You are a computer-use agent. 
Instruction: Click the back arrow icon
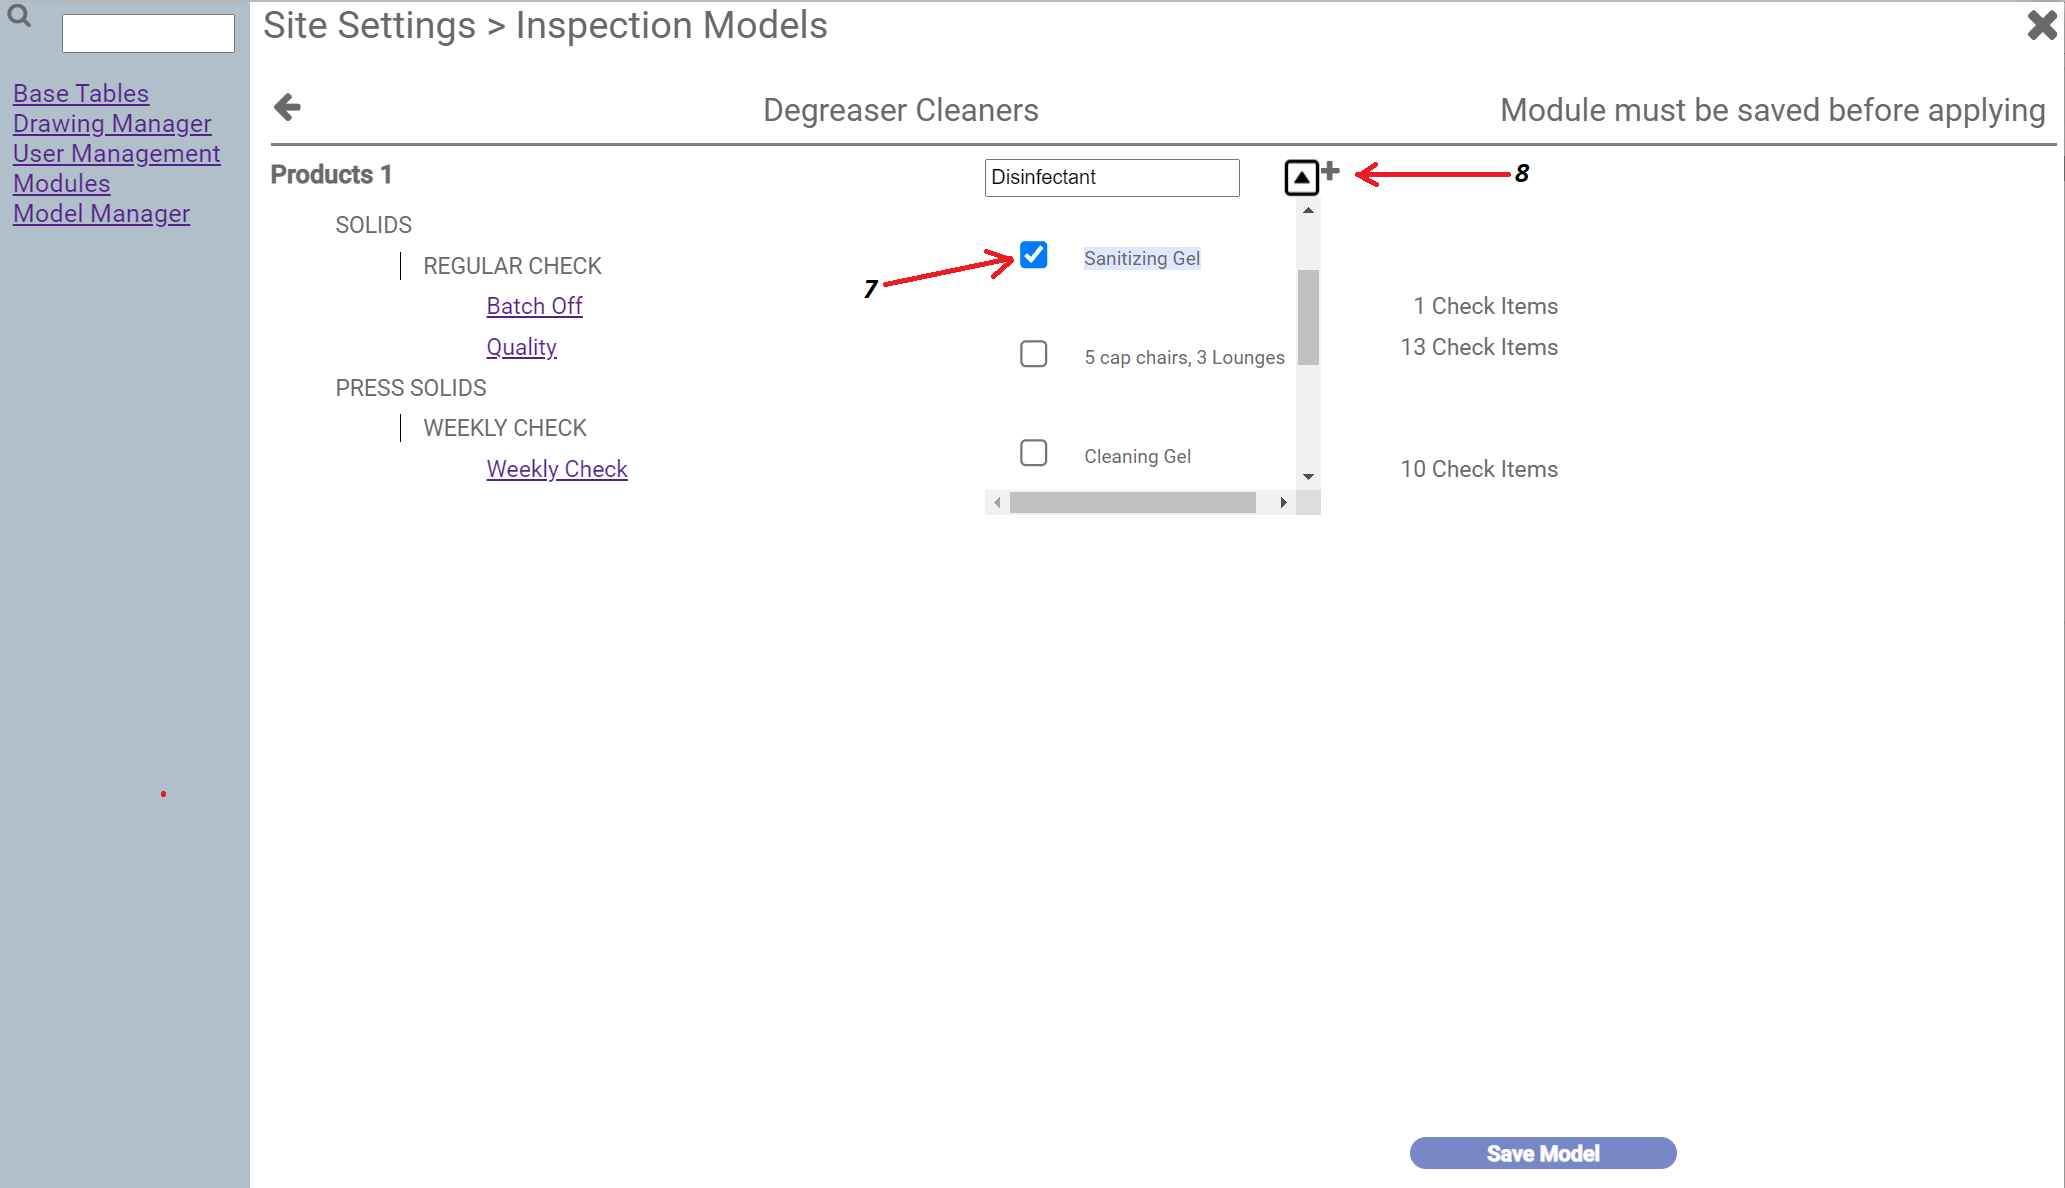[x=287, y=107]
